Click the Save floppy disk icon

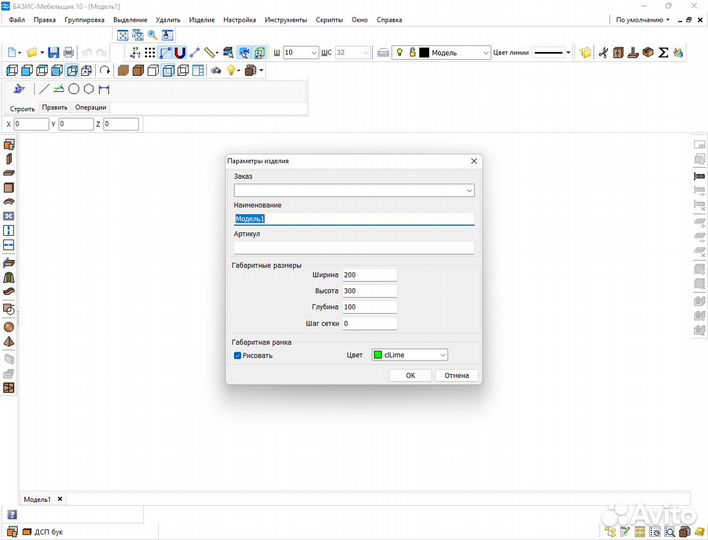click(x=53, y=52)
